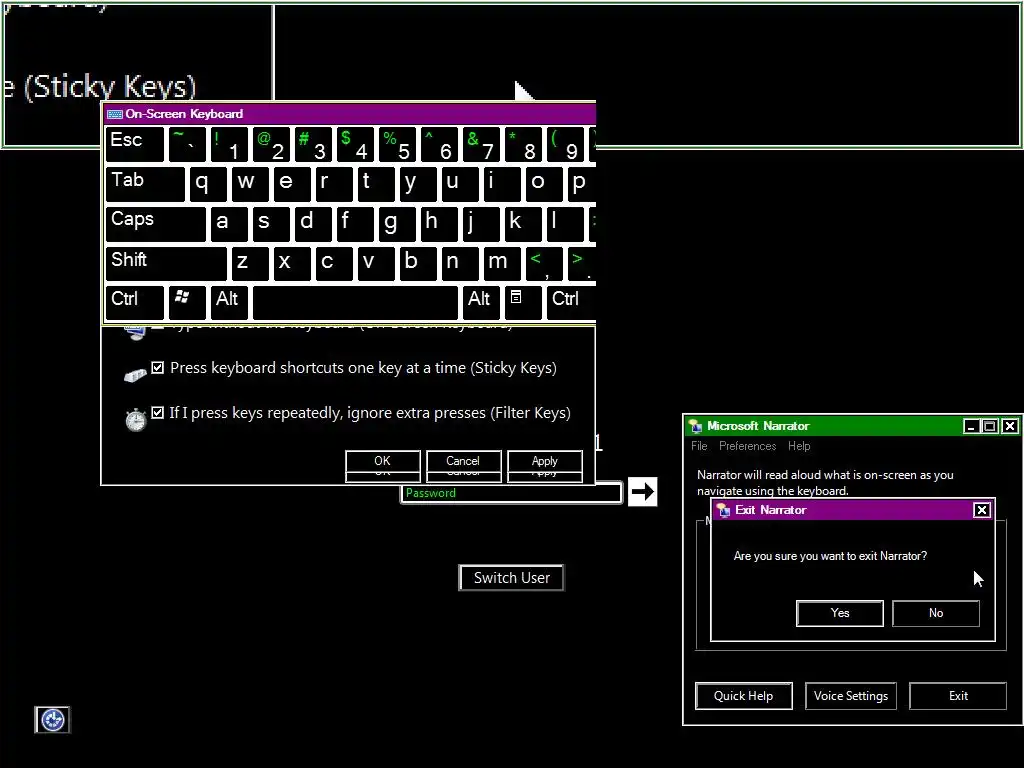Open the Preferences menu in Narrator
The height and width of the screenshot is (768, 1024).
tap(747, 446)
